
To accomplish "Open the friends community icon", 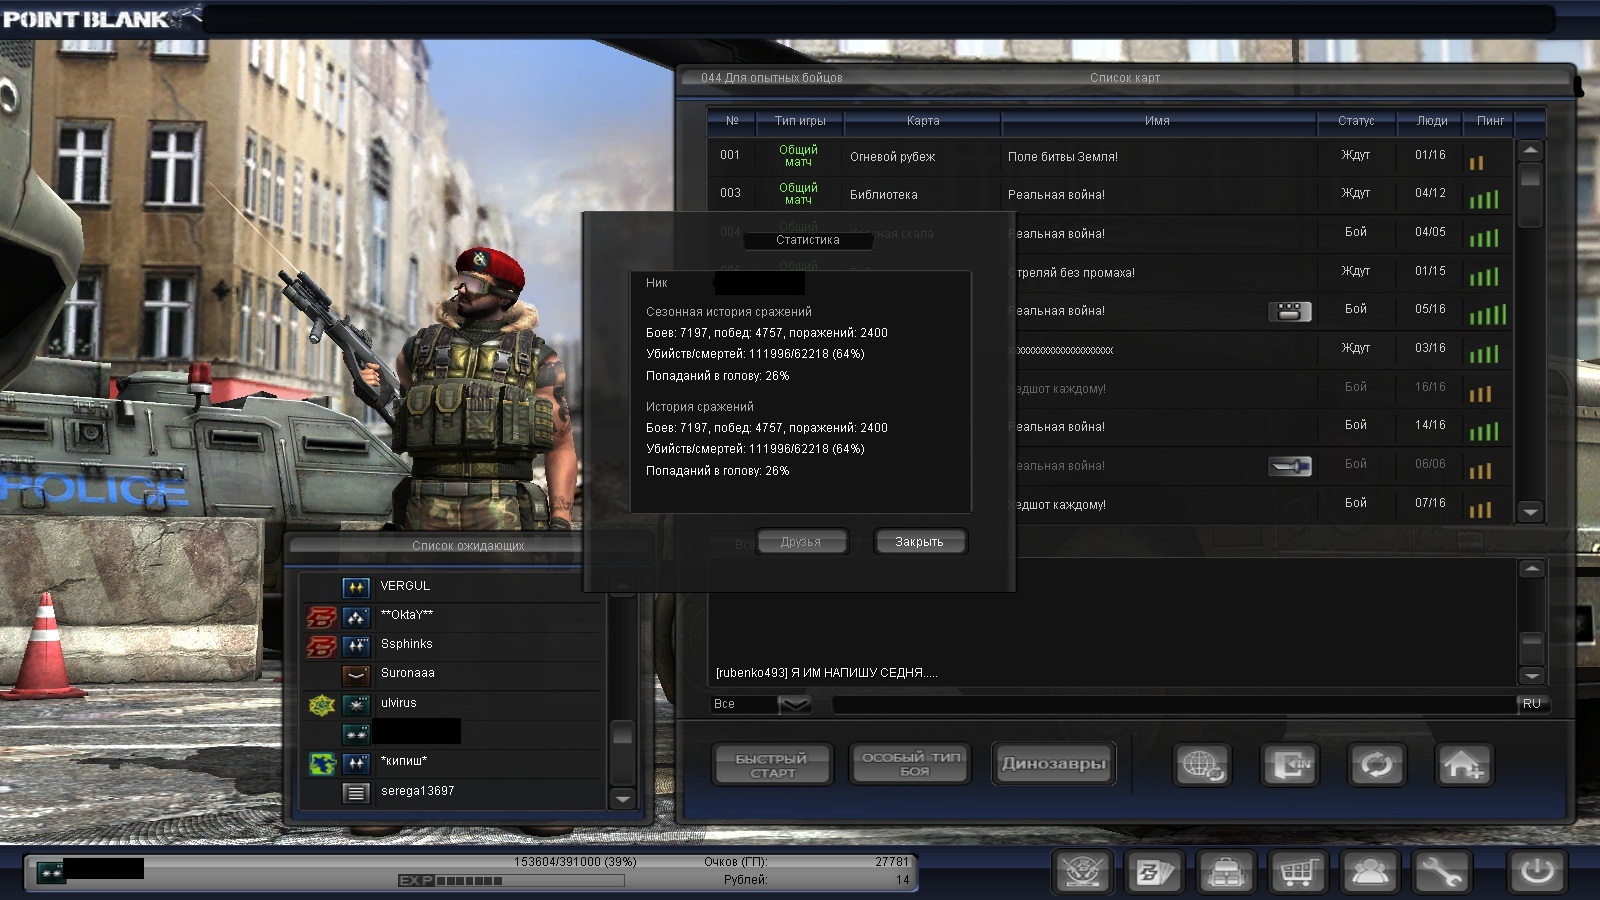I will (1369, 872).
